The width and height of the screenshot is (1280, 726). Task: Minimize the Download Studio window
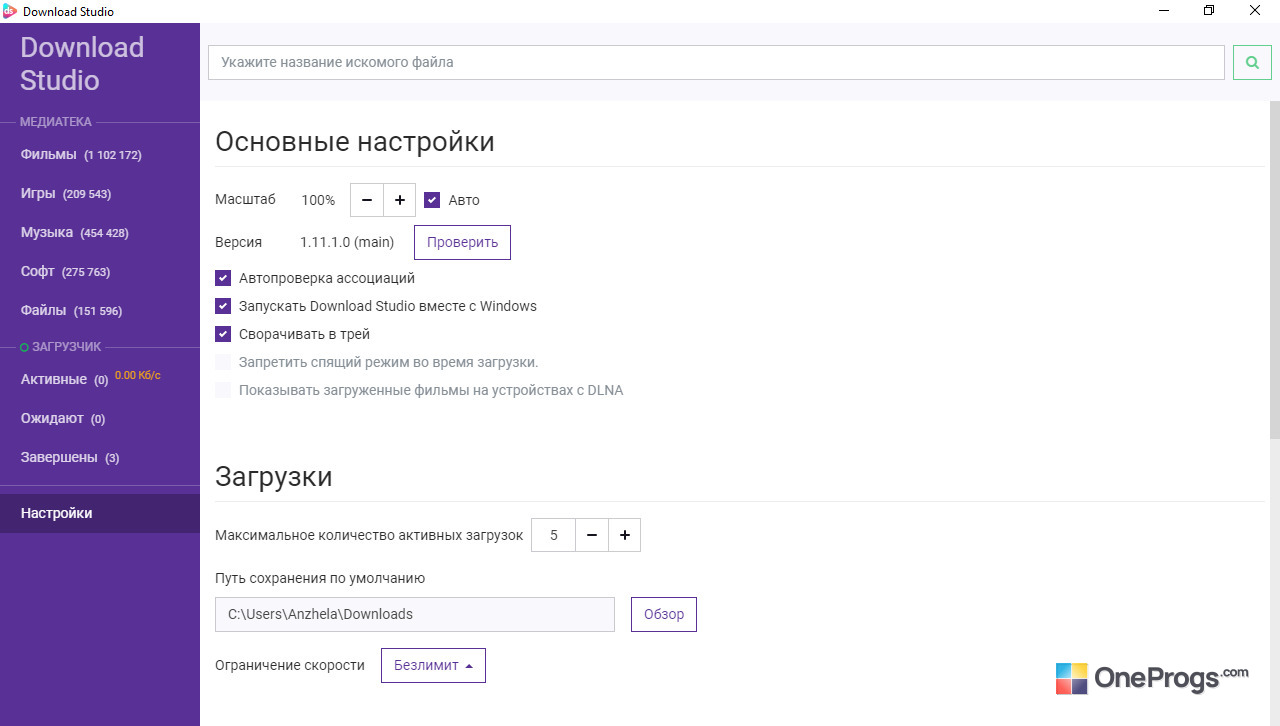[1164, 11]
